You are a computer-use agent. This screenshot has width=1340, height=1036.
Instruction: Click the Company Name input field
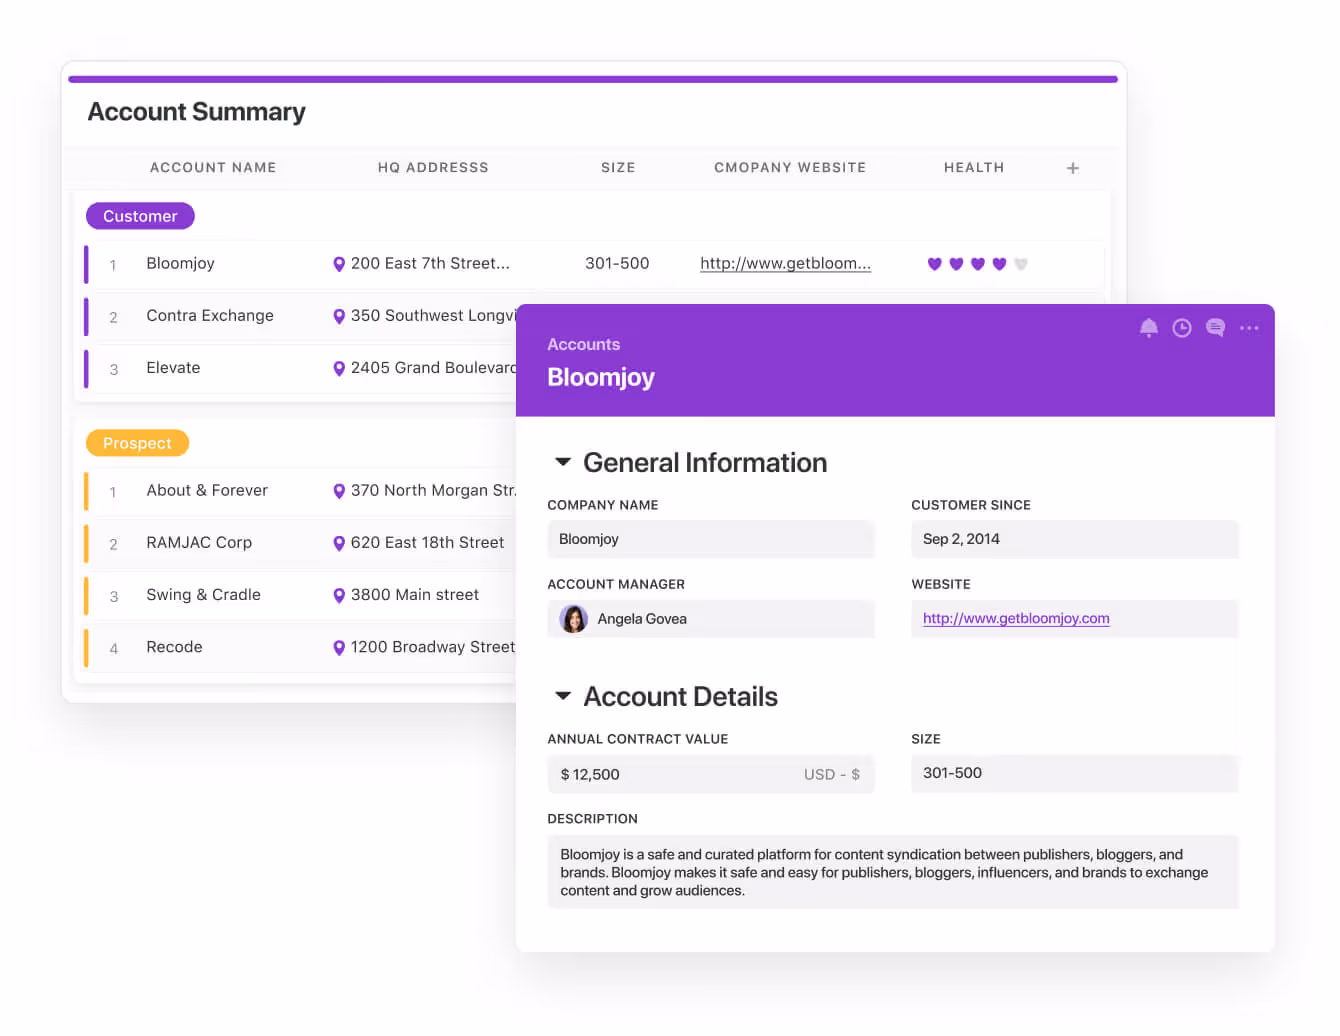(710, 540)
